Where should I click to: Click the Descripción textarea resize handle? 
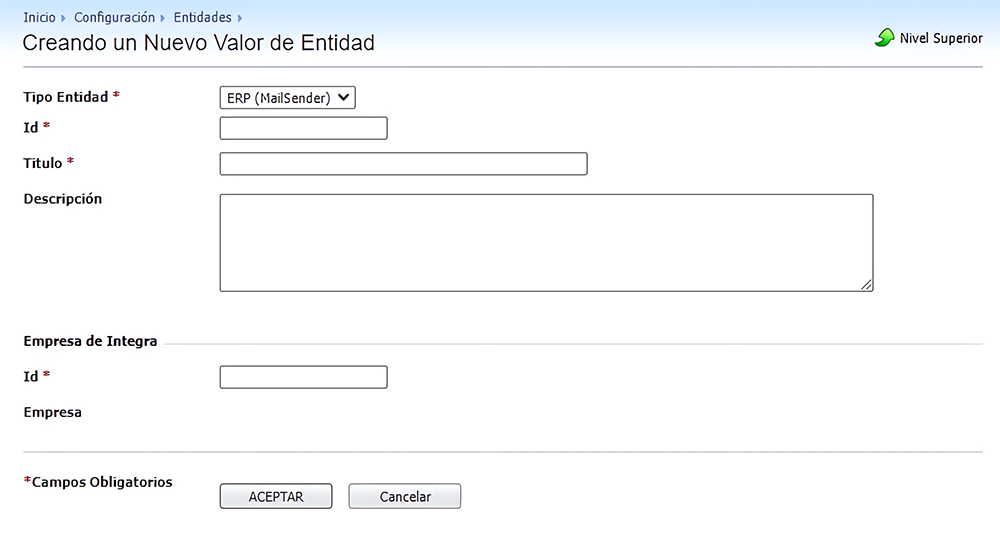pyautogui.click(x=866, y=285)
